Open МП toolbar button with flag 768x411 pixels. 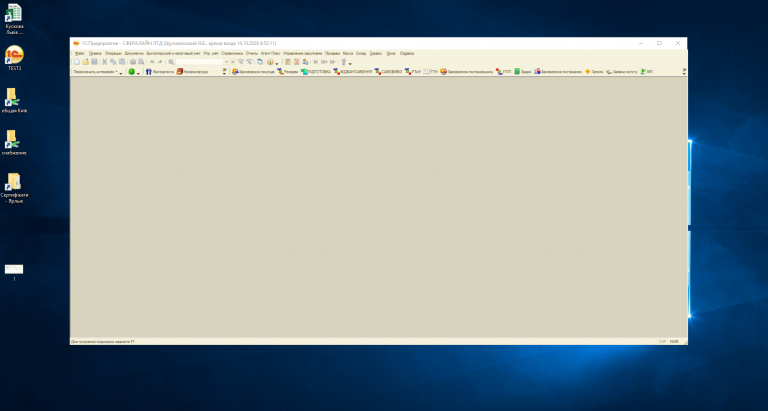tap(647, 72)
